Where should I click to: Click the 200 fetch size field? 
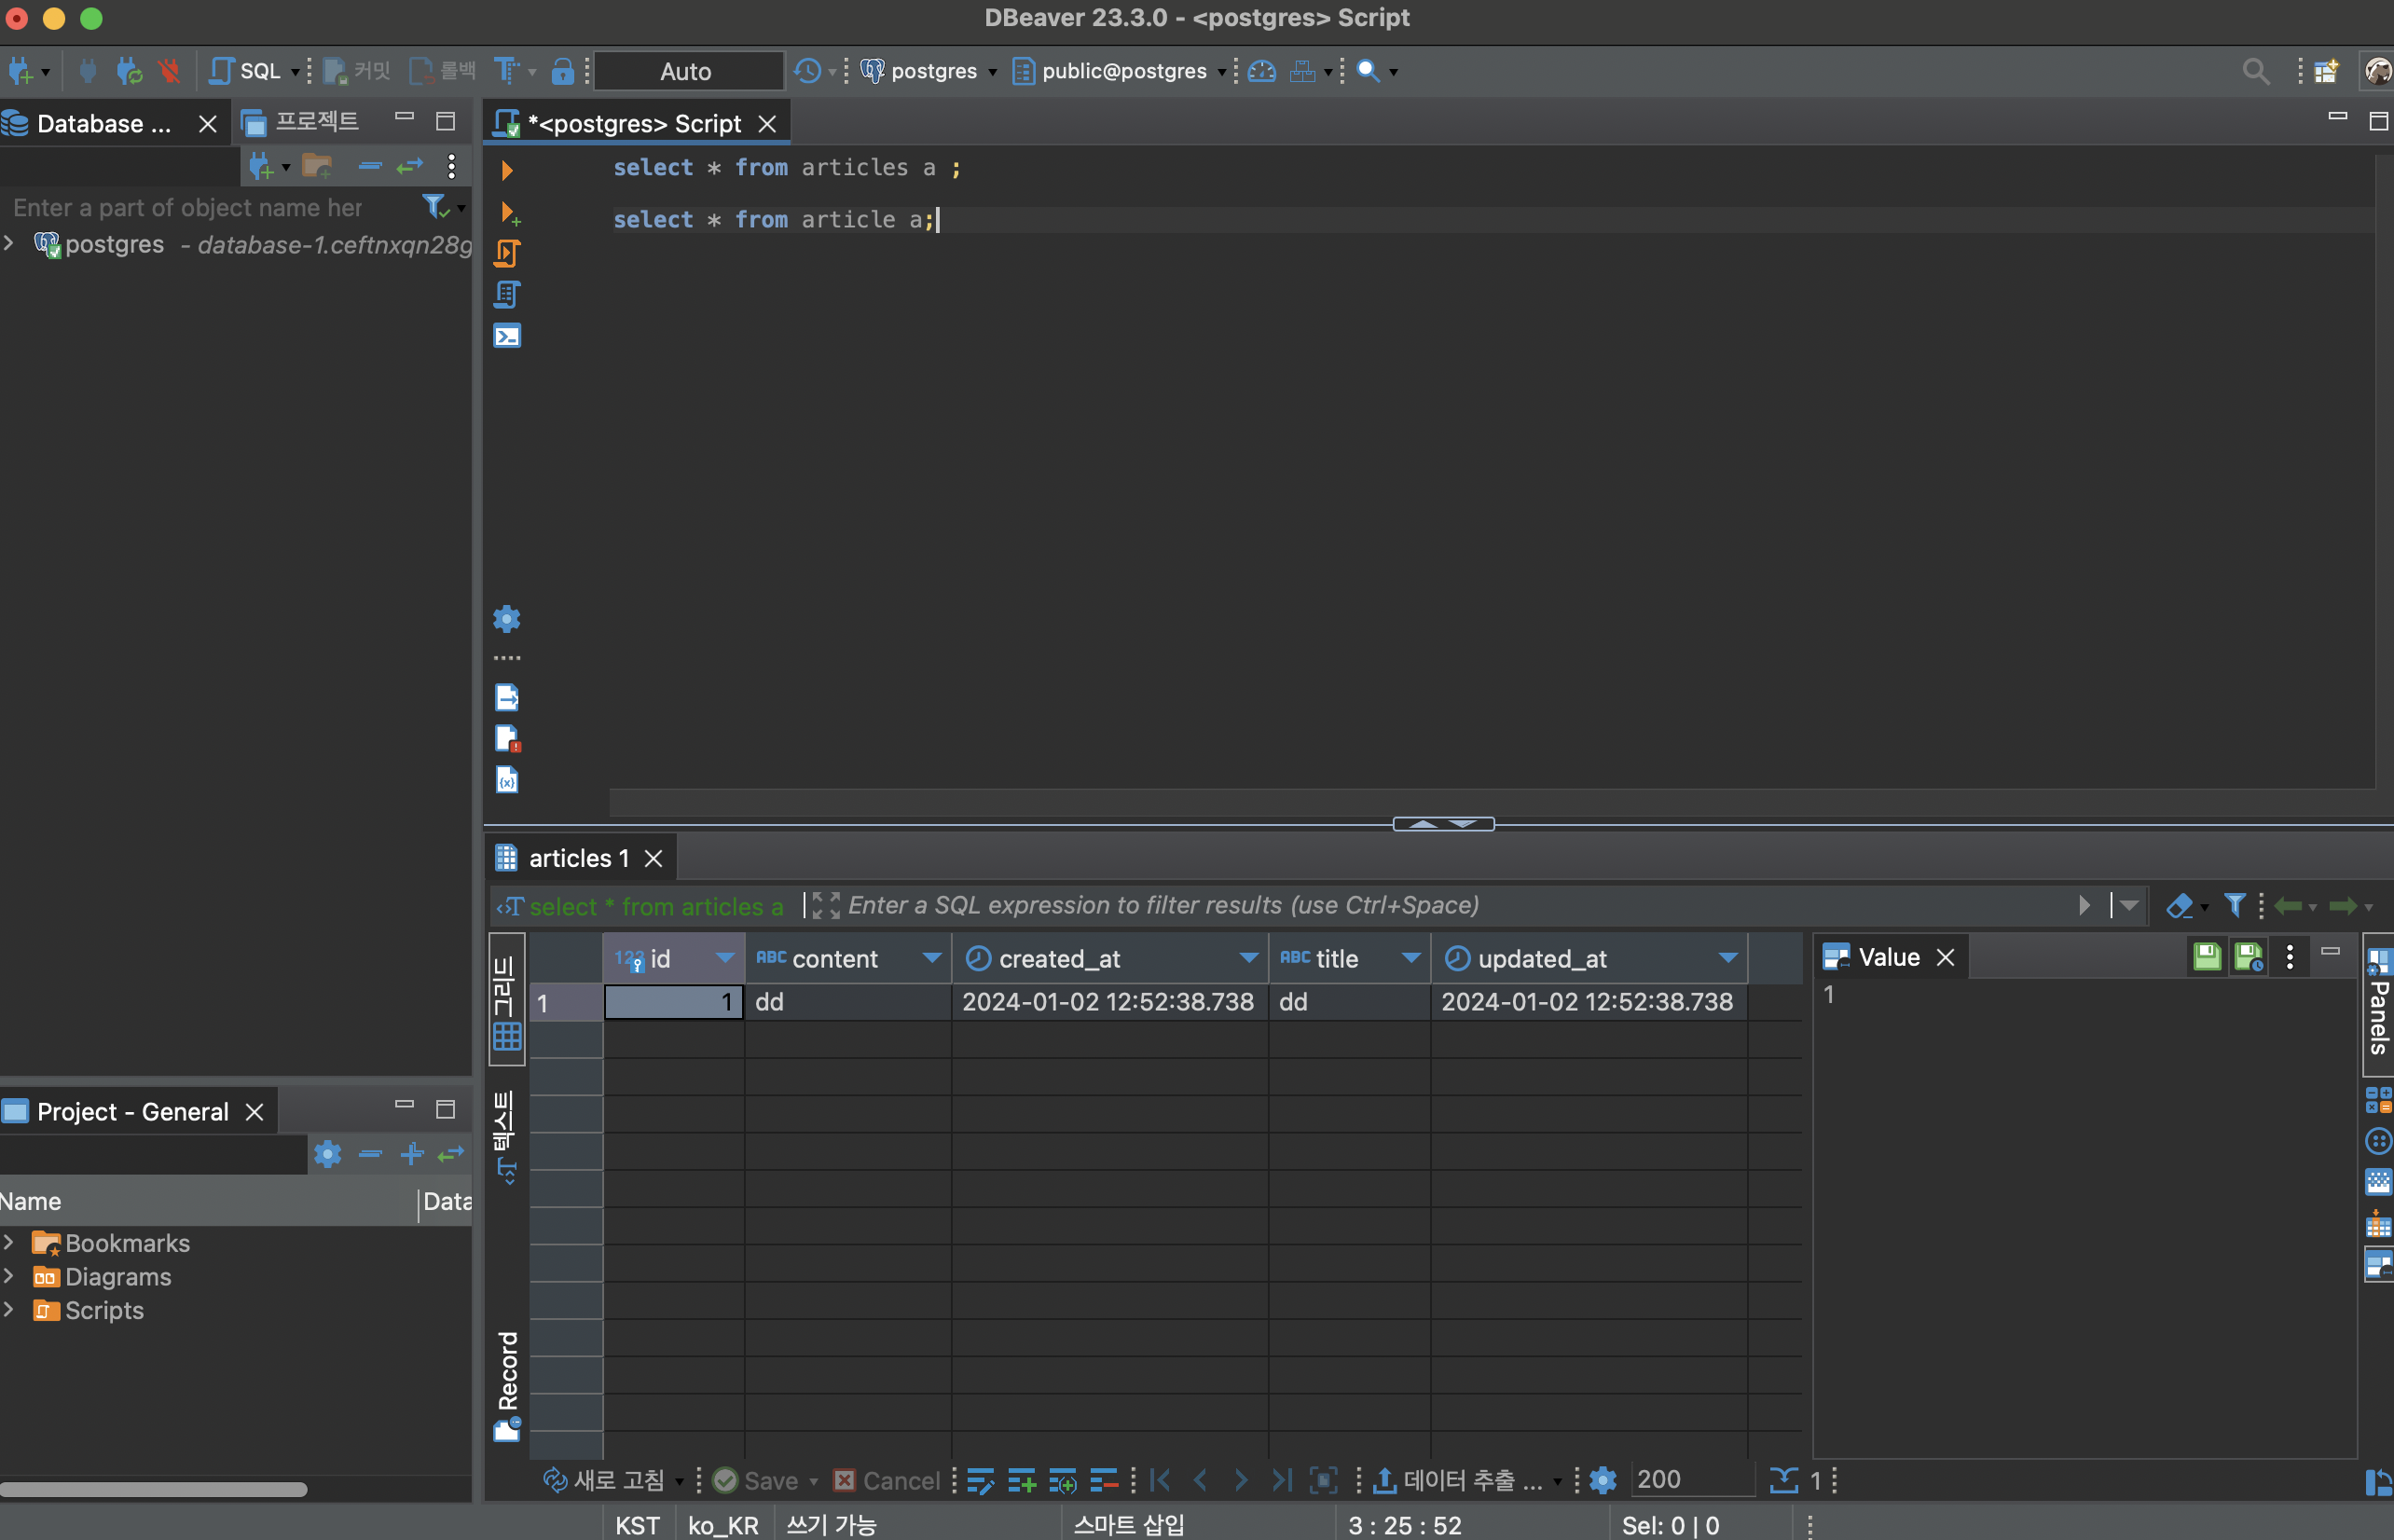(x=1692, y=1480)
